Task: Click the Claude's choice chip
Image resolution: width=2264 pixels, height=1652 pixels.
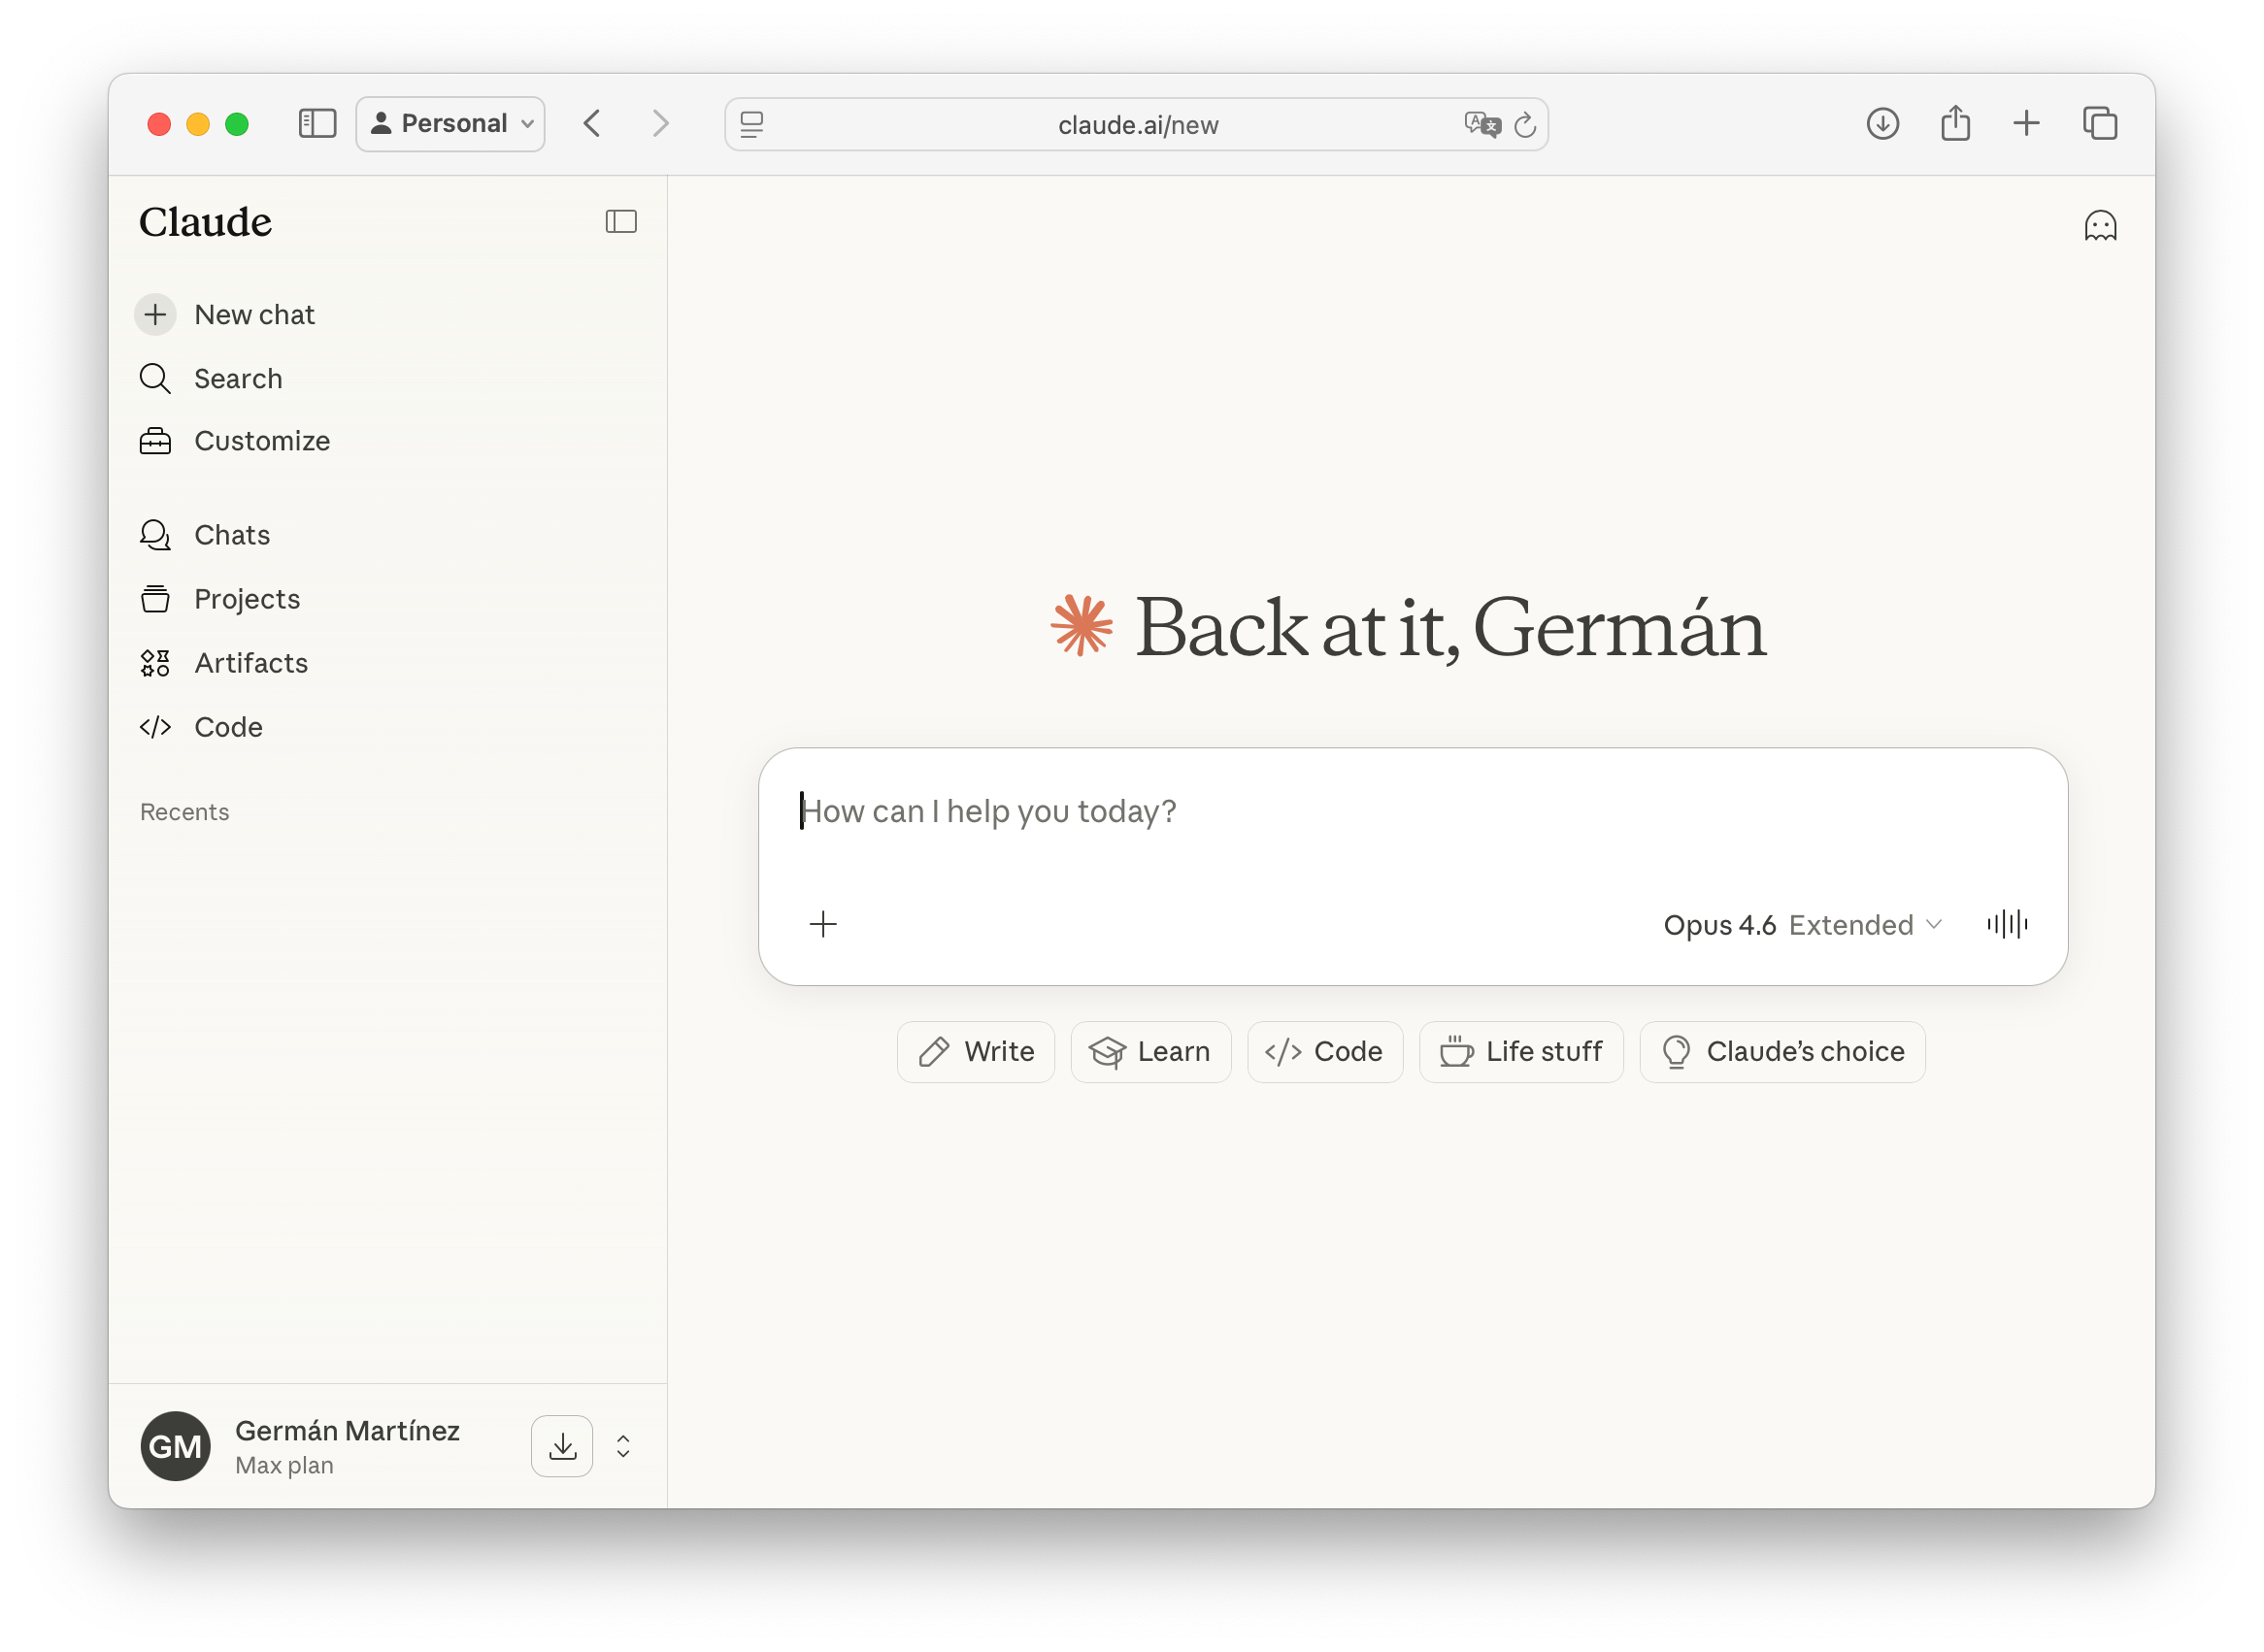Action: tap(1782, 1052)
